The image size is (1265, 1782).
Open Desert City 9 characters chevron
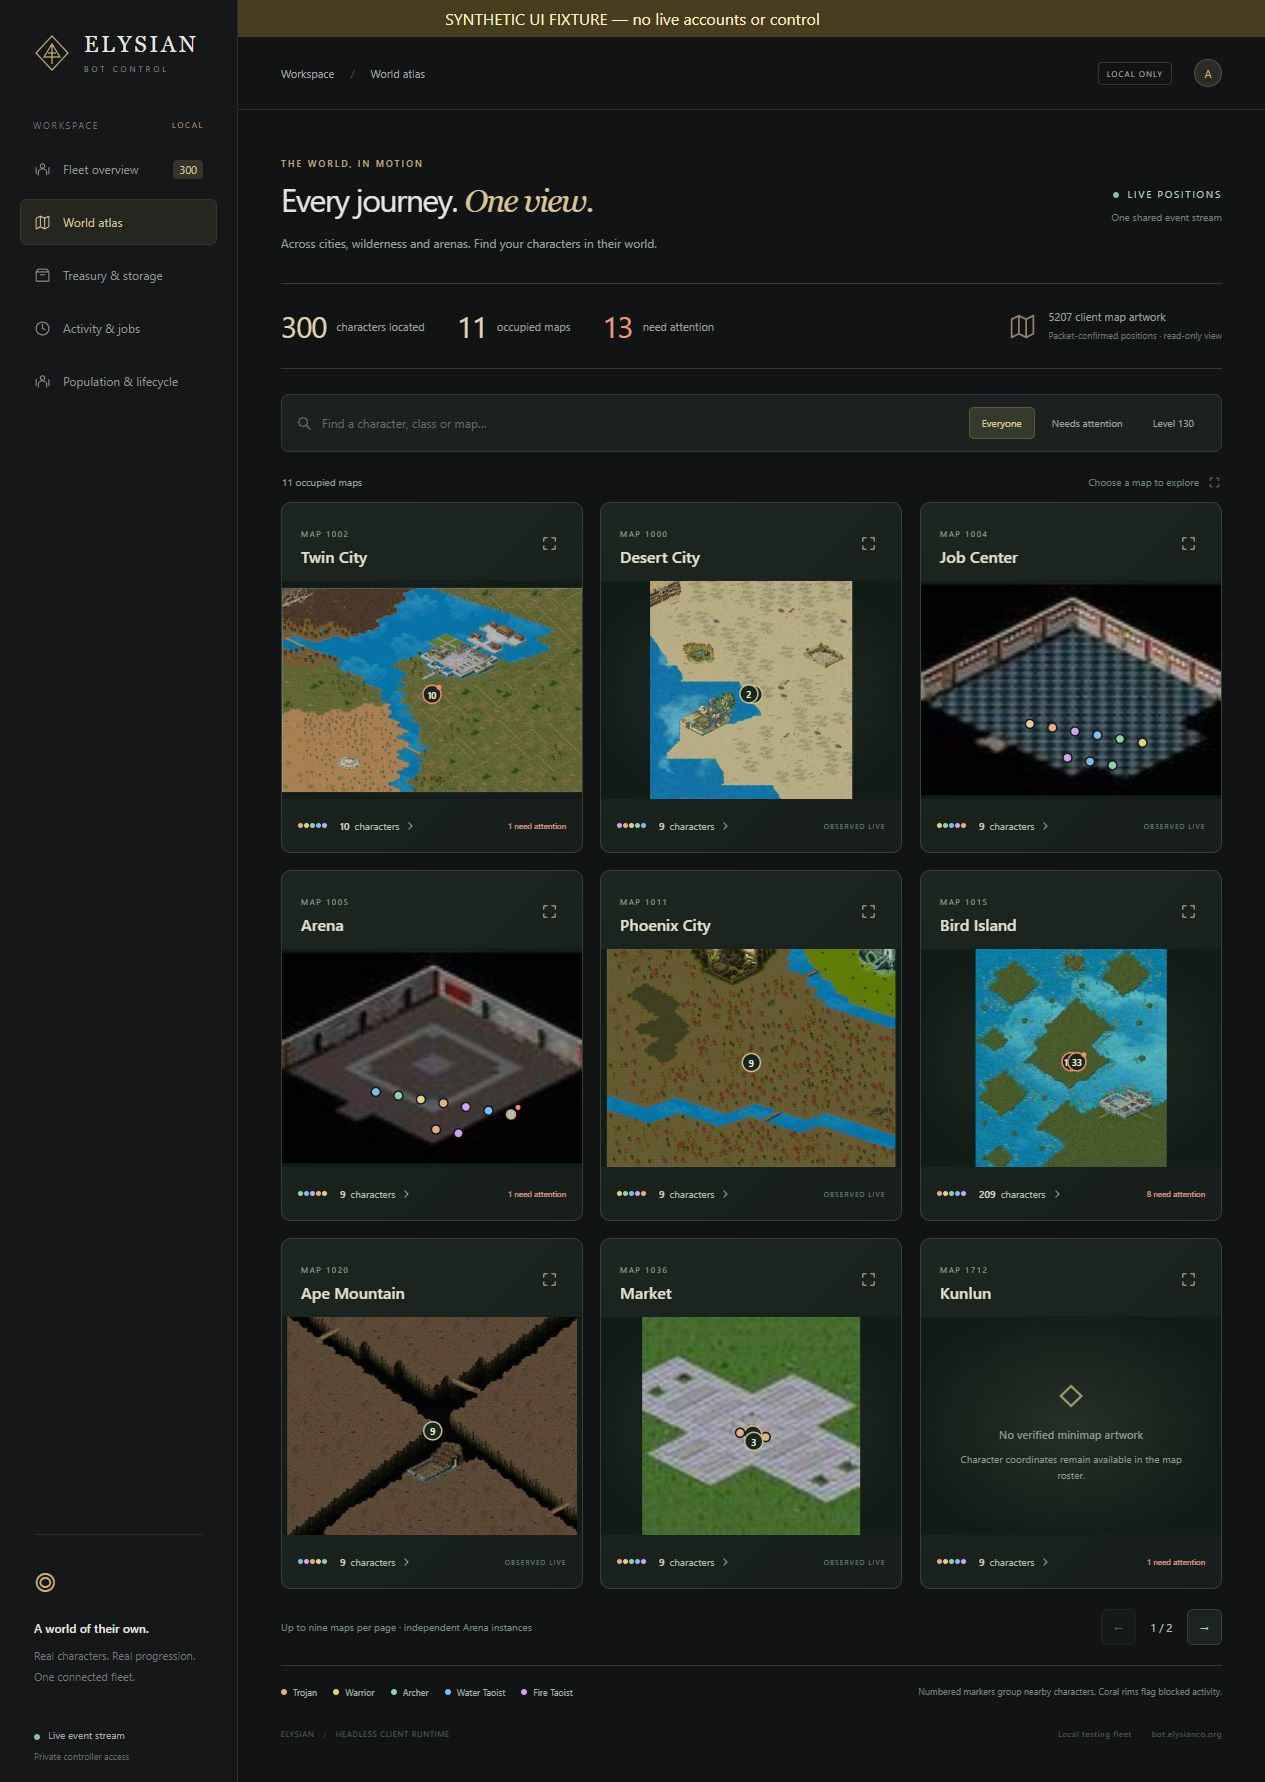click(x=725, y=826)
